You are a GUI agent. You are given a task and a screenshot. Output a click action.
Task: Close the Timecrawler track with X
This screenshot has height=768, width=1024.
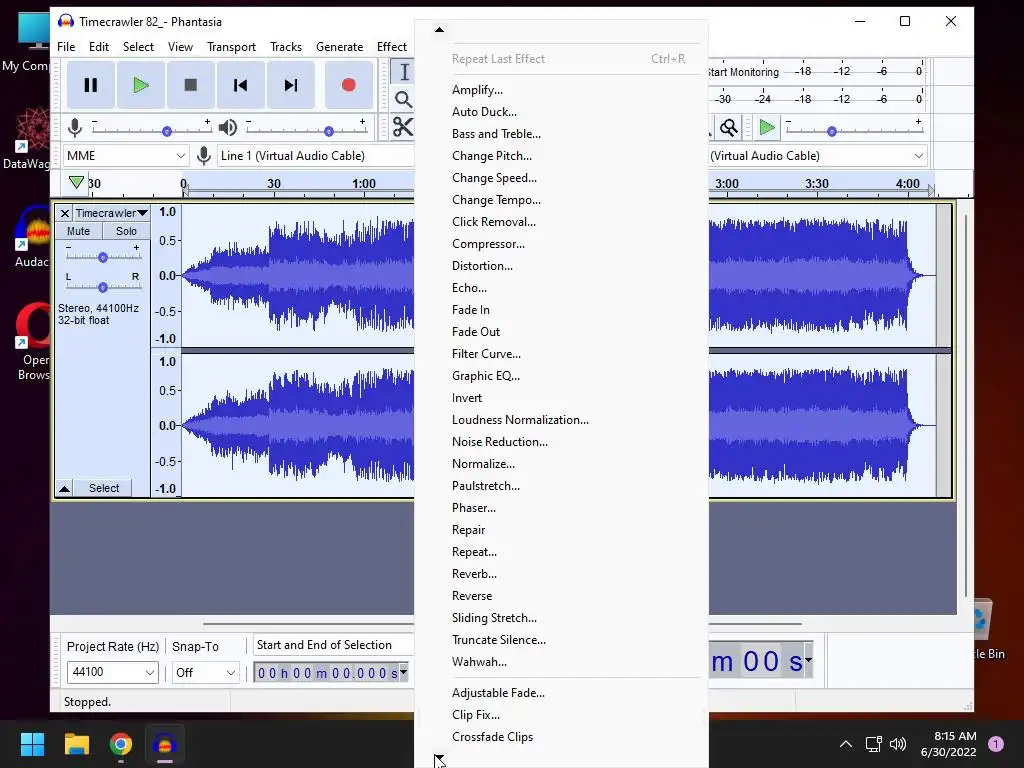coord(65,213)
